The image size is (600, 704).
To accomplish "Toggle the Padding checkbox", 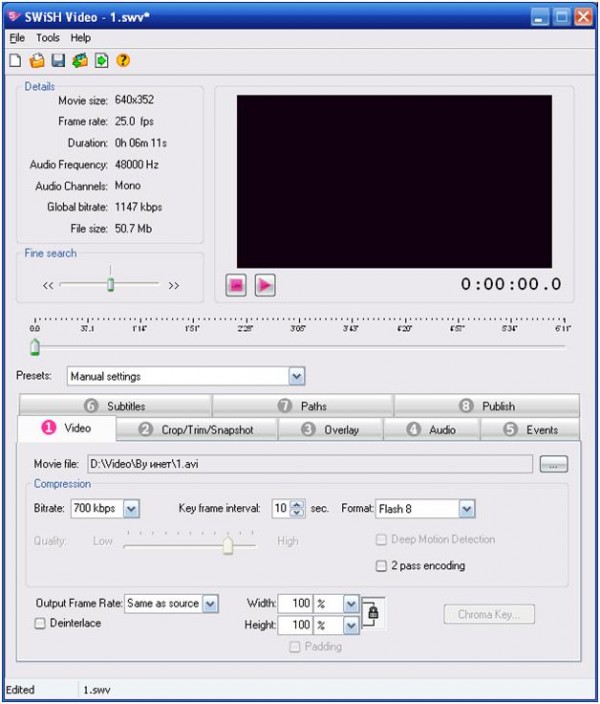I will click(295, 647).
